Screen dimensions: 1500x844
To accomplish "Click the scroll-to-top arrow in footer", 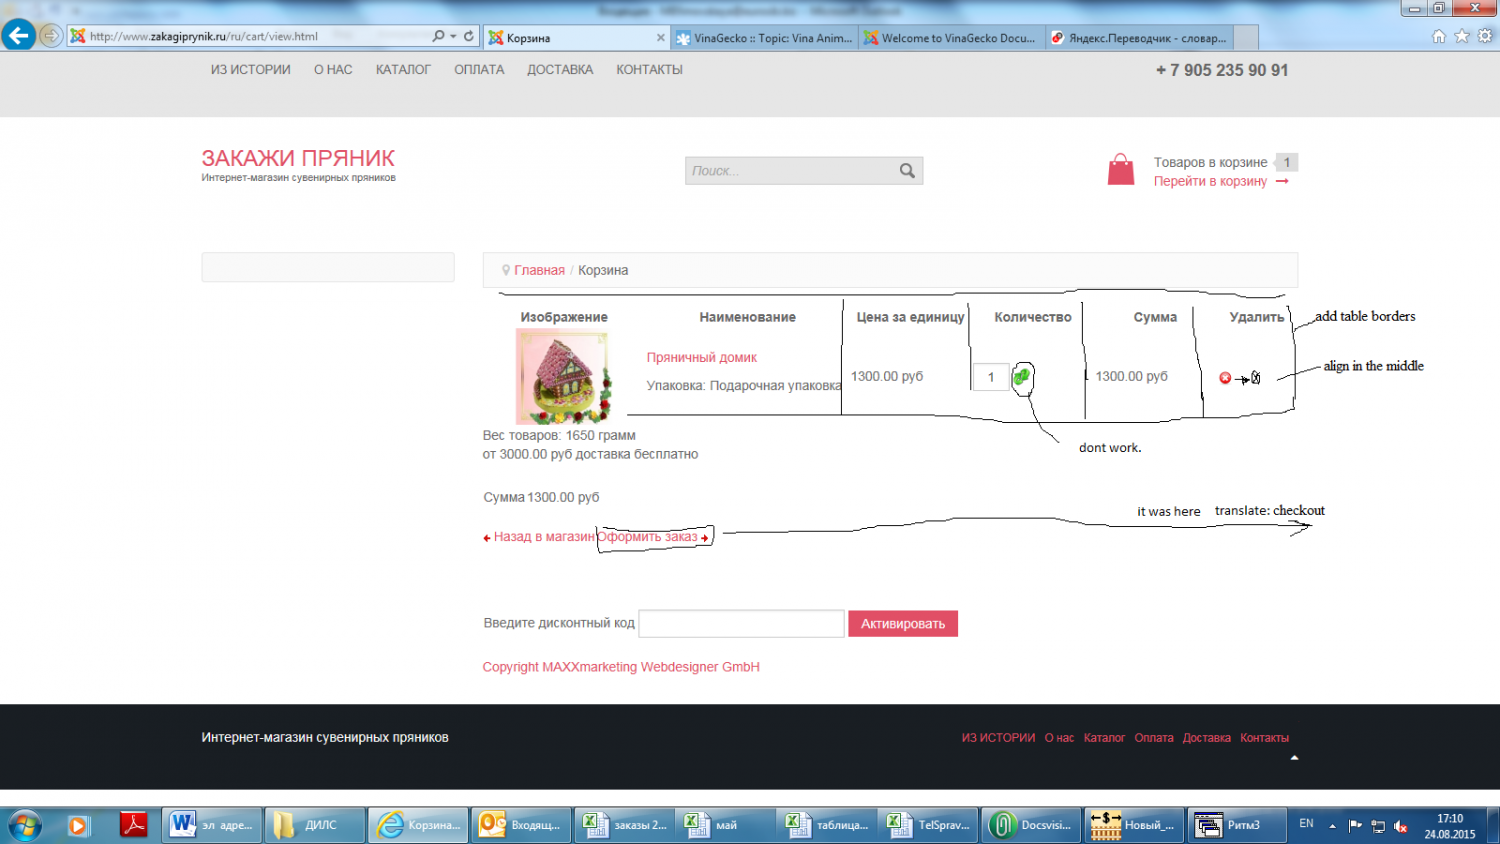I will 1294,758.
